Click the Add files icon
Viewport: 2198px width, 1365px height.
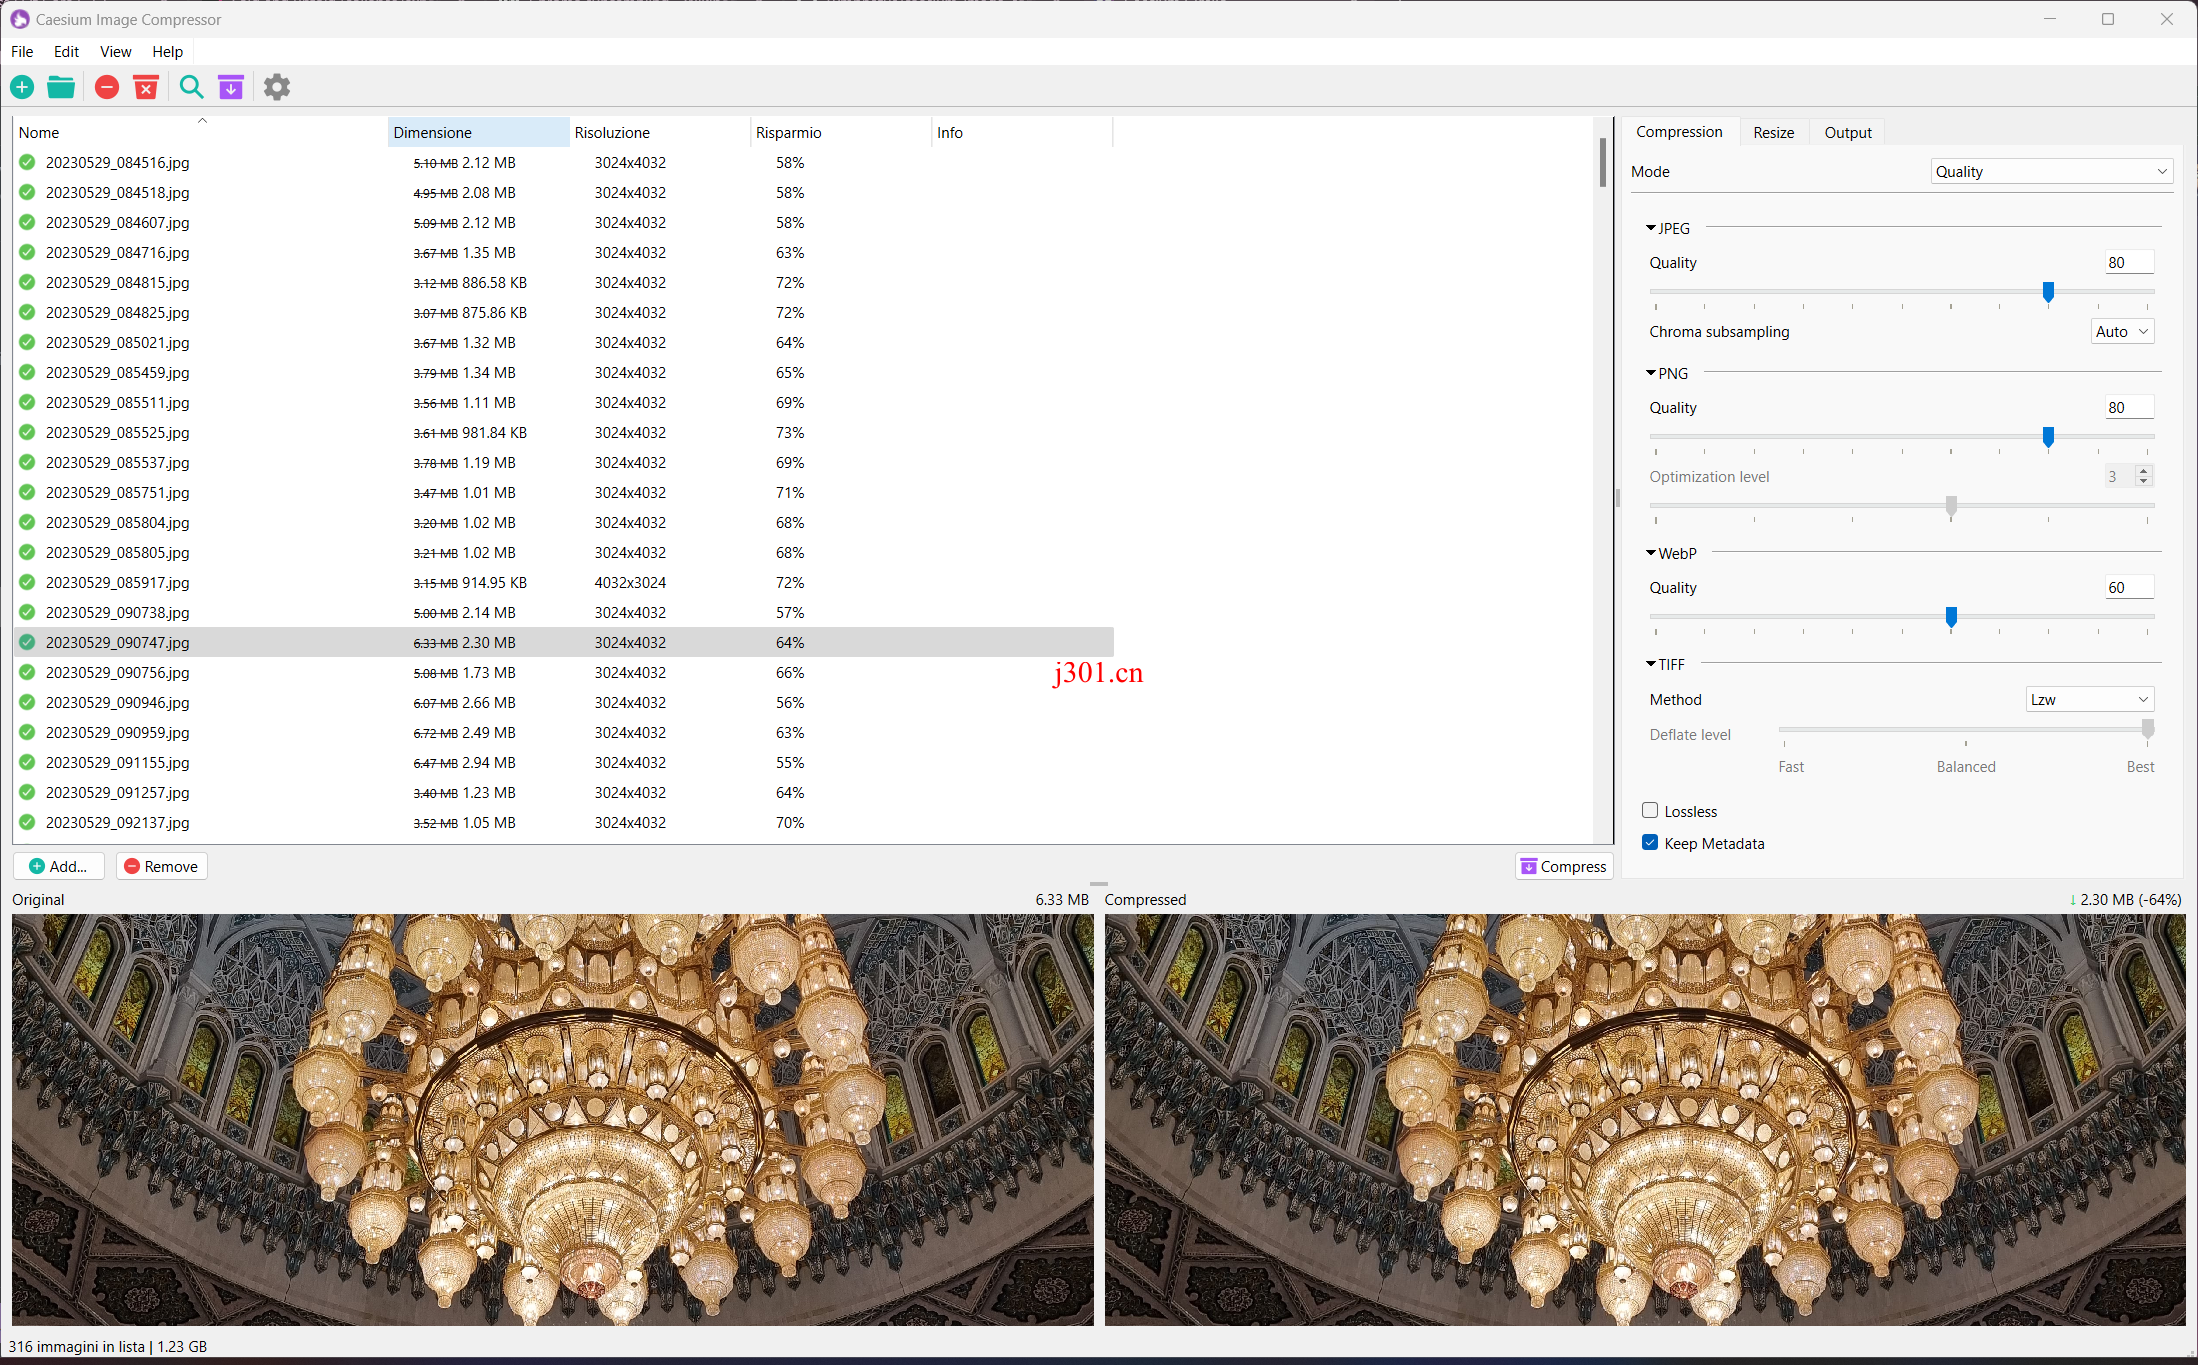22,86
